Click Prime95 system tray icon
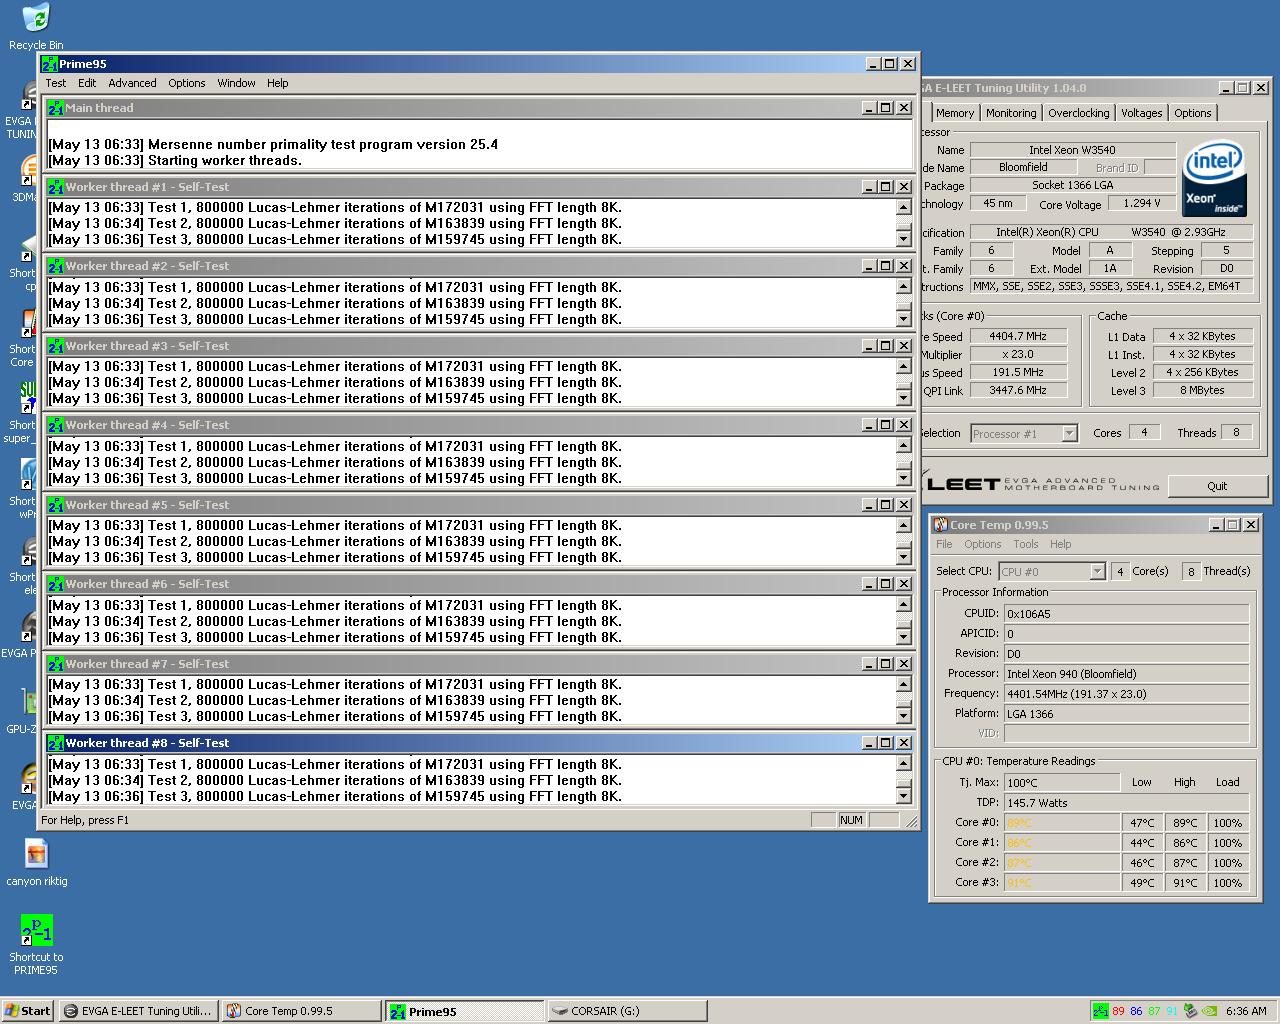Viewport: 1280px width, 1024px height. (1100, 1011)
